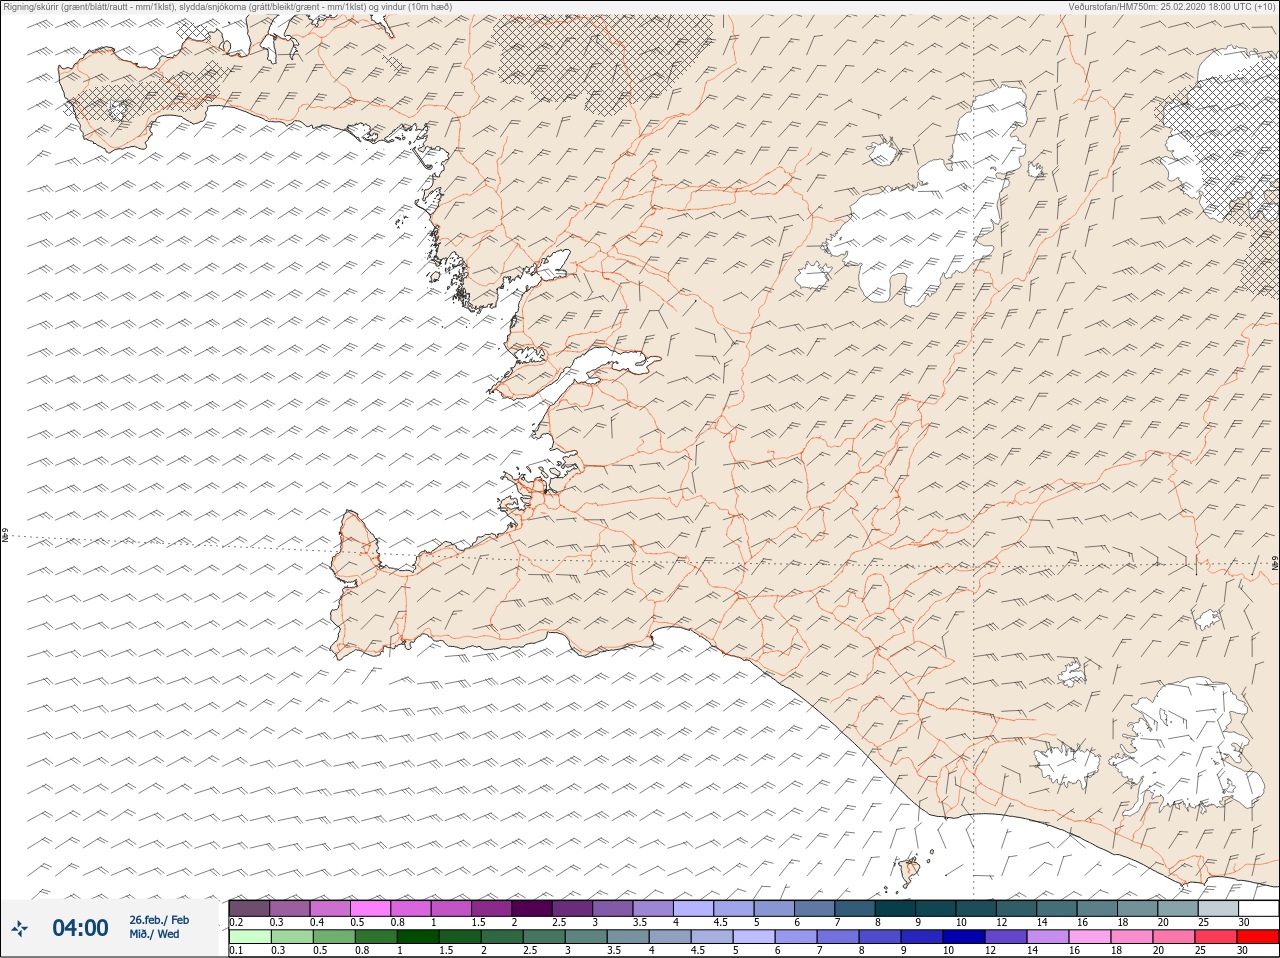Select the lower legend swatch labeled 25
Image resolution: width=1280 pixels, height=958 pixels.
tap(1215, 937)
